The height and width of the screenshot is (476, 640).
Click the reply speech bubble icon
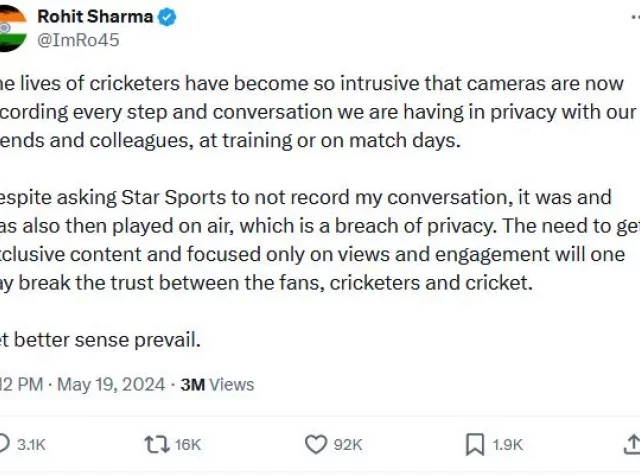click(3, 444)
